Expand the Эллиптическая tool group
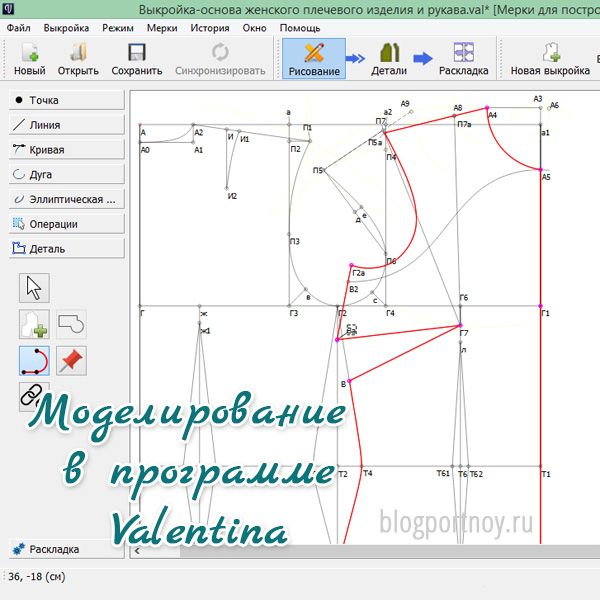This screenshot has height=600, width=600. (x=67, y=199)
